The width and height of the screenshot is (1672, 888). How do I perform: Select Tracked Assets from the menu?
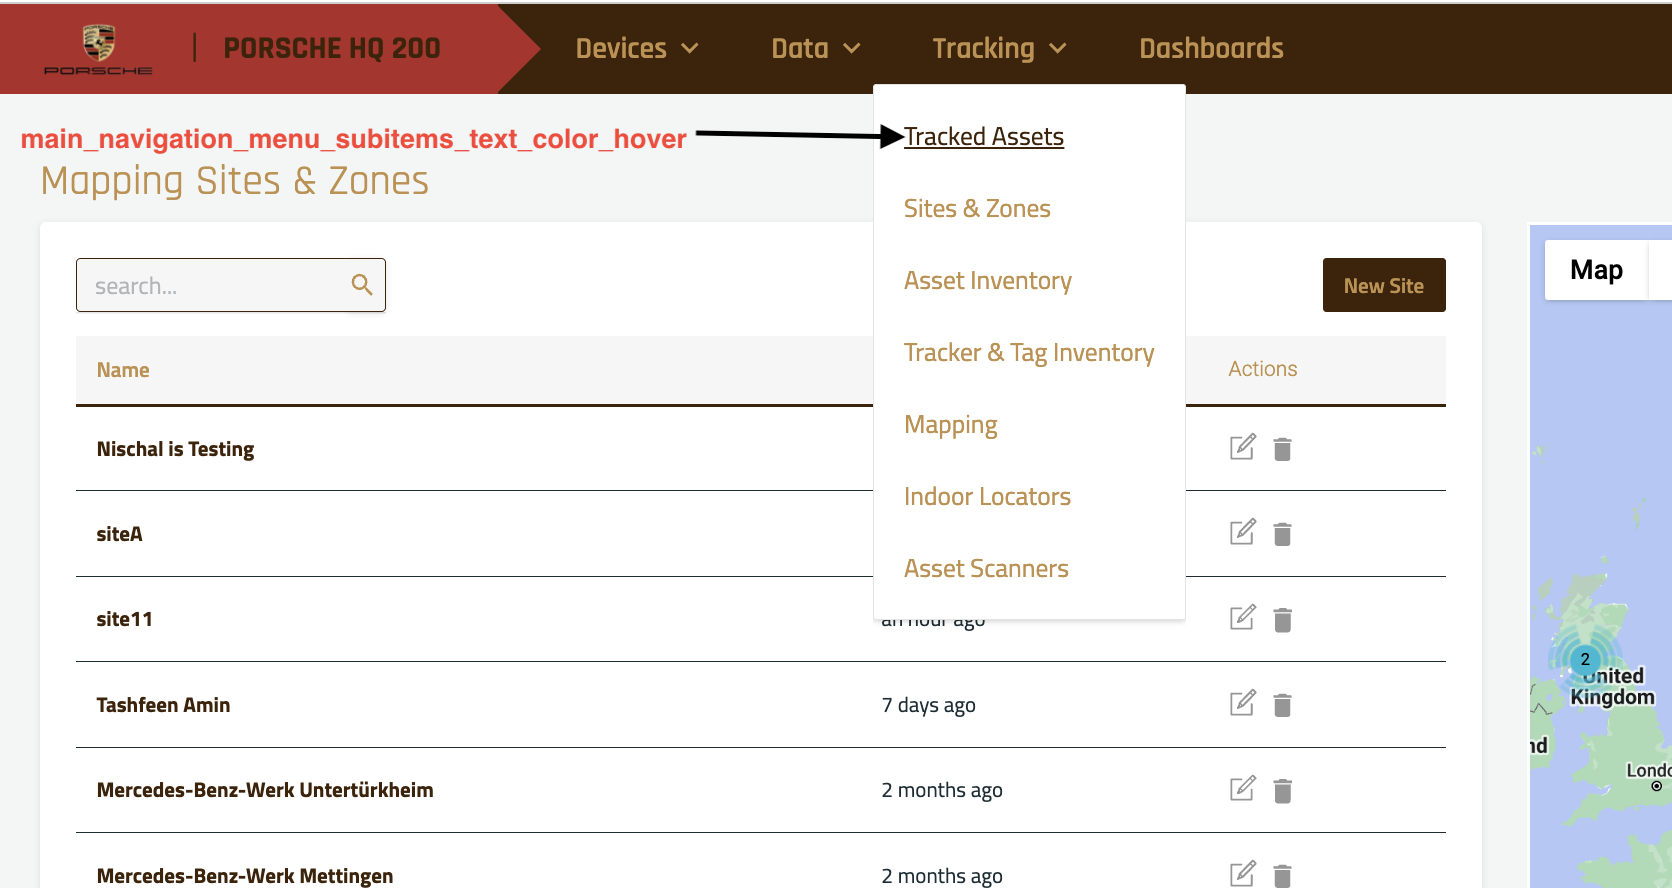(984, 137)
